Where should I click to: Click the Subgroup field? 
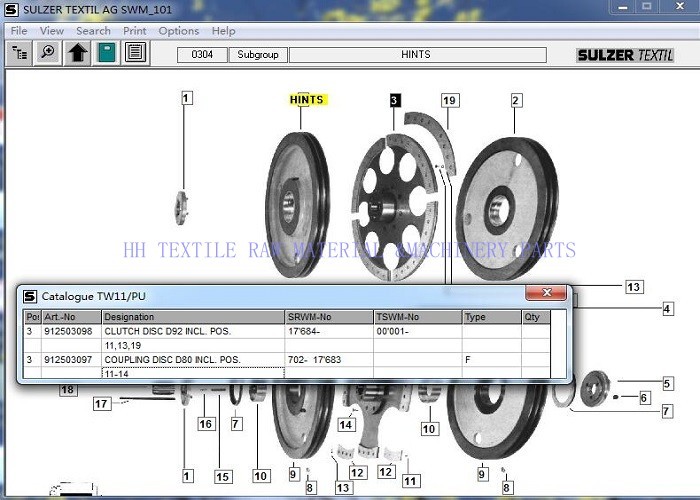pos(258,55)
